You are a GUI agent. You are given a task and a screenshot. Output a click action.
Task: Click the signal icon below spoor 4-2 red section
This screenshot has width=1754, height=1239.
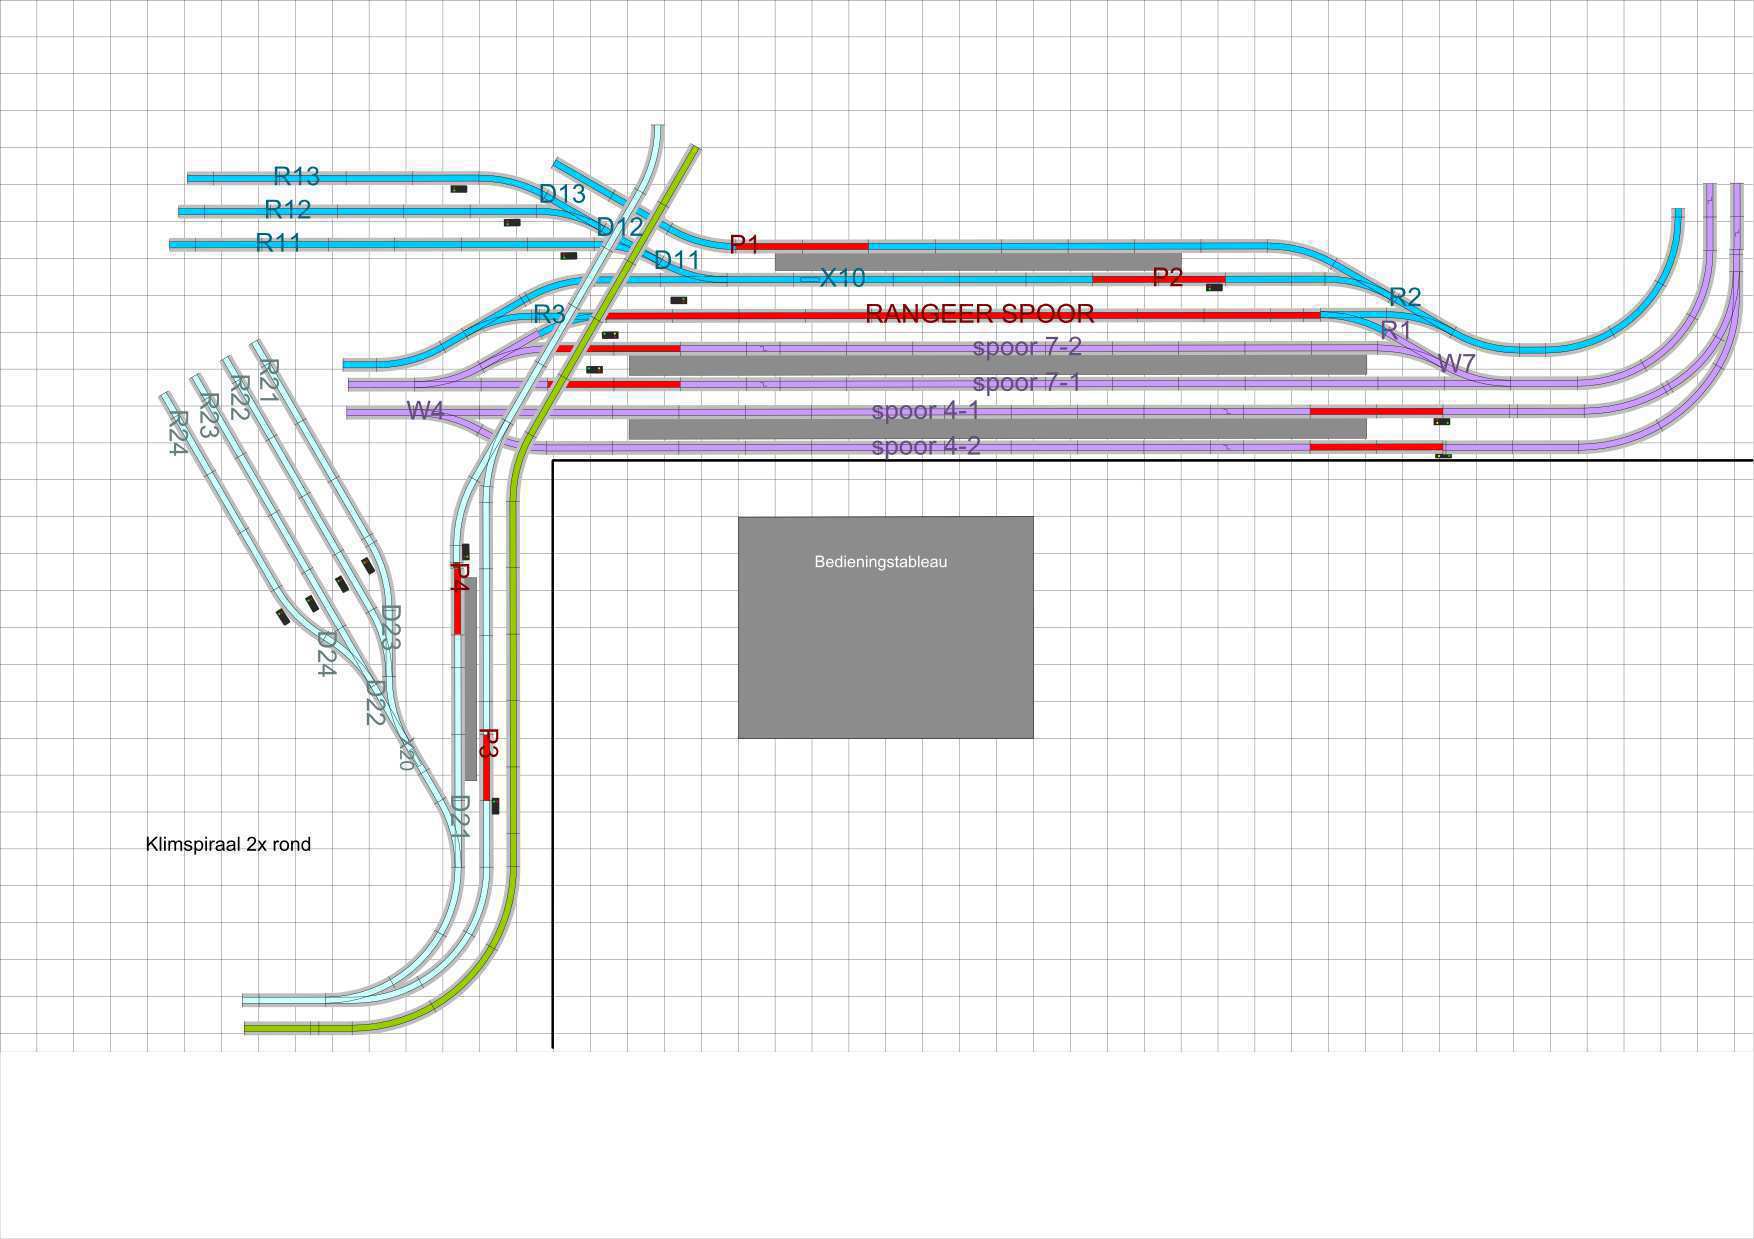[1443, 456]
